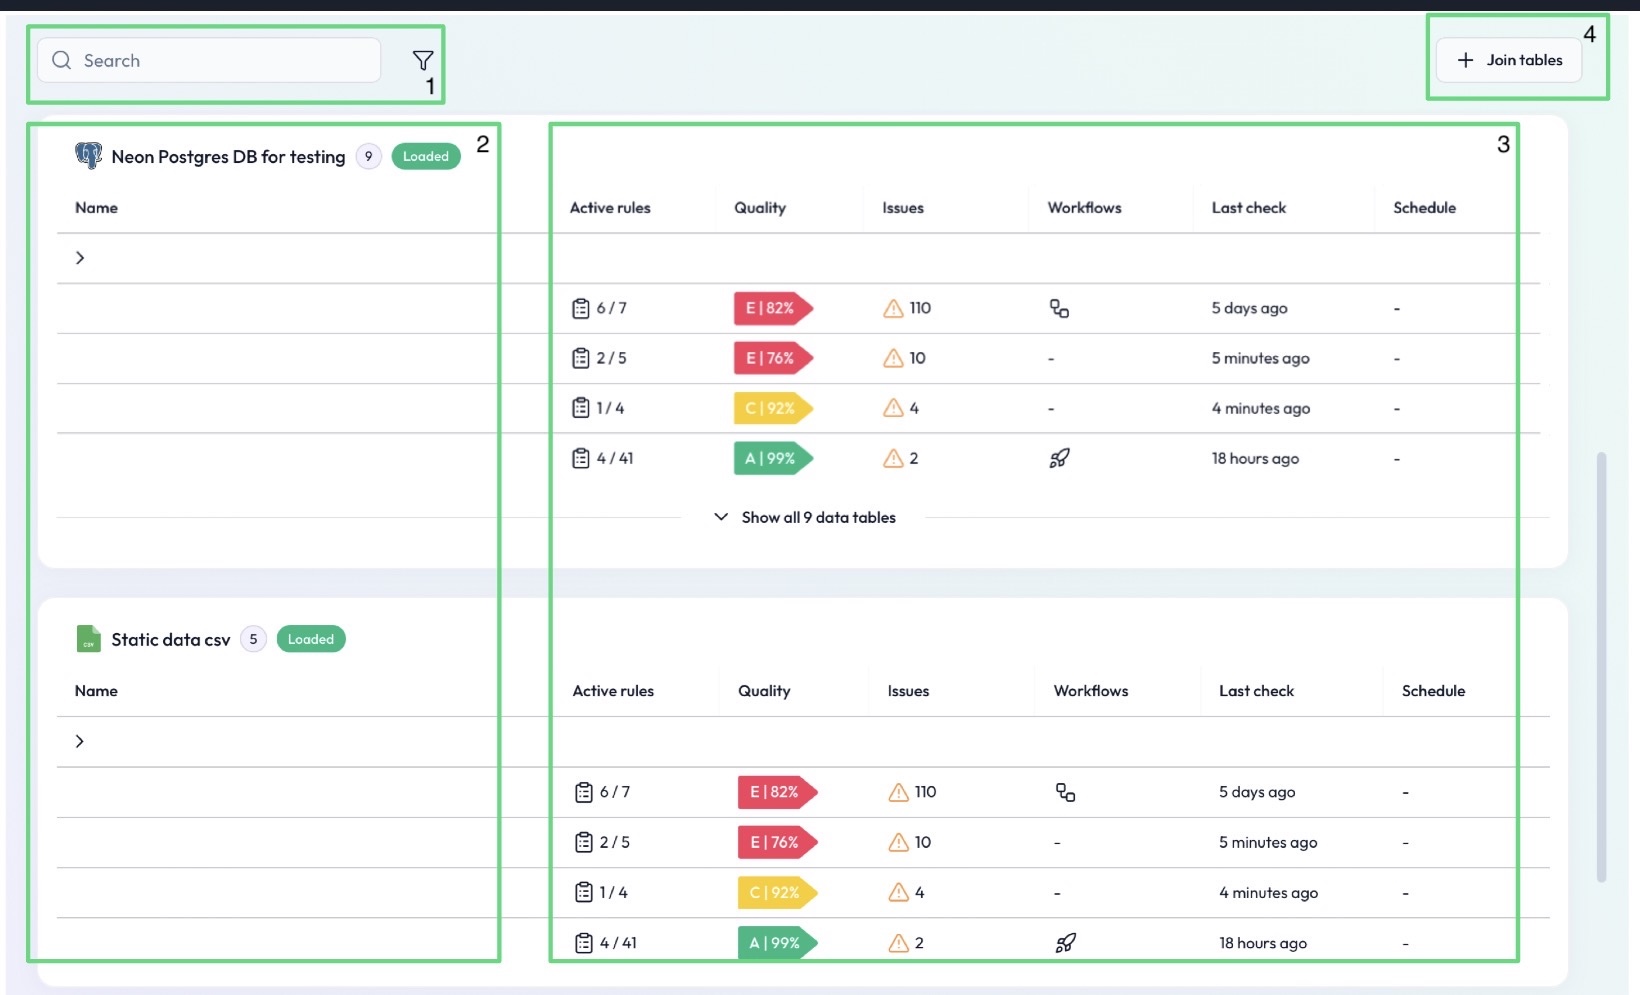This screenshot has width=1640, height=995.
Task: Expand Show all 9 data tables
Action: [x=805, y=517]
